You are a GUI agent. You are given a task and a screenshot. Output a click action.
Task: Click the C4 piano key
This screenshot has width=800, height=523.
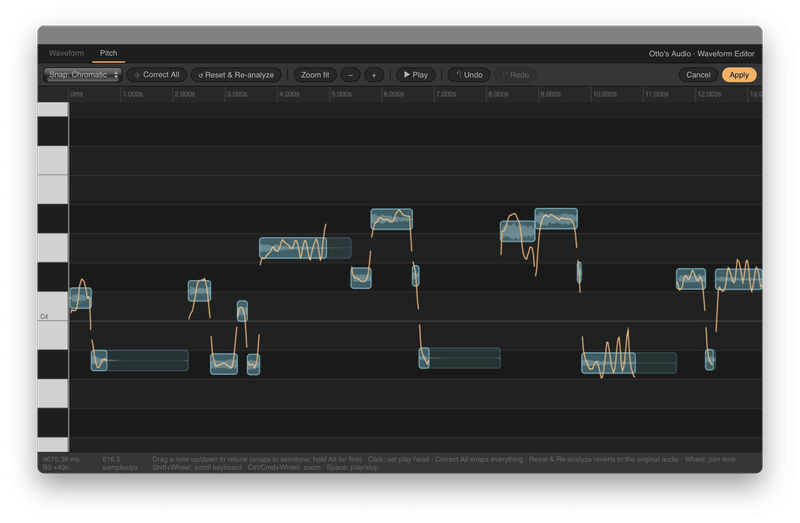pyautogui.click(x=53, y=306)
